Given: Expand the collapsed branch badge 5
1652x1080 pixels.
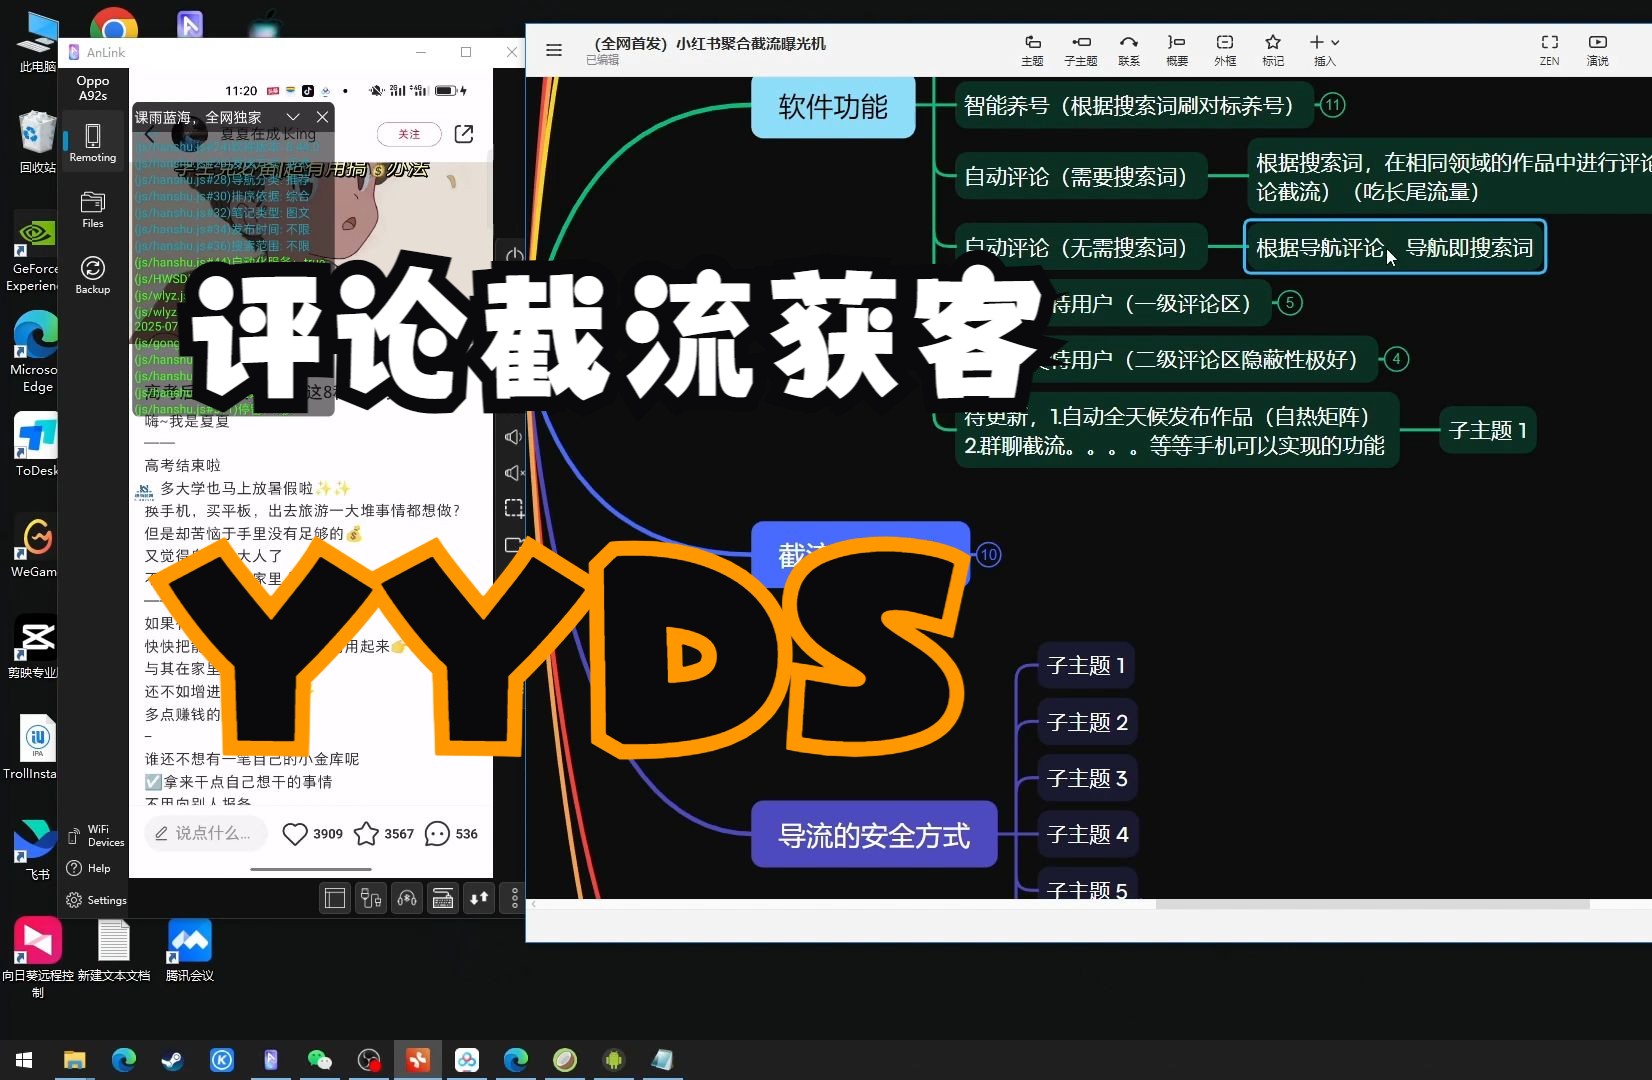Looking at the screenshot, I should coord(1290,302).
